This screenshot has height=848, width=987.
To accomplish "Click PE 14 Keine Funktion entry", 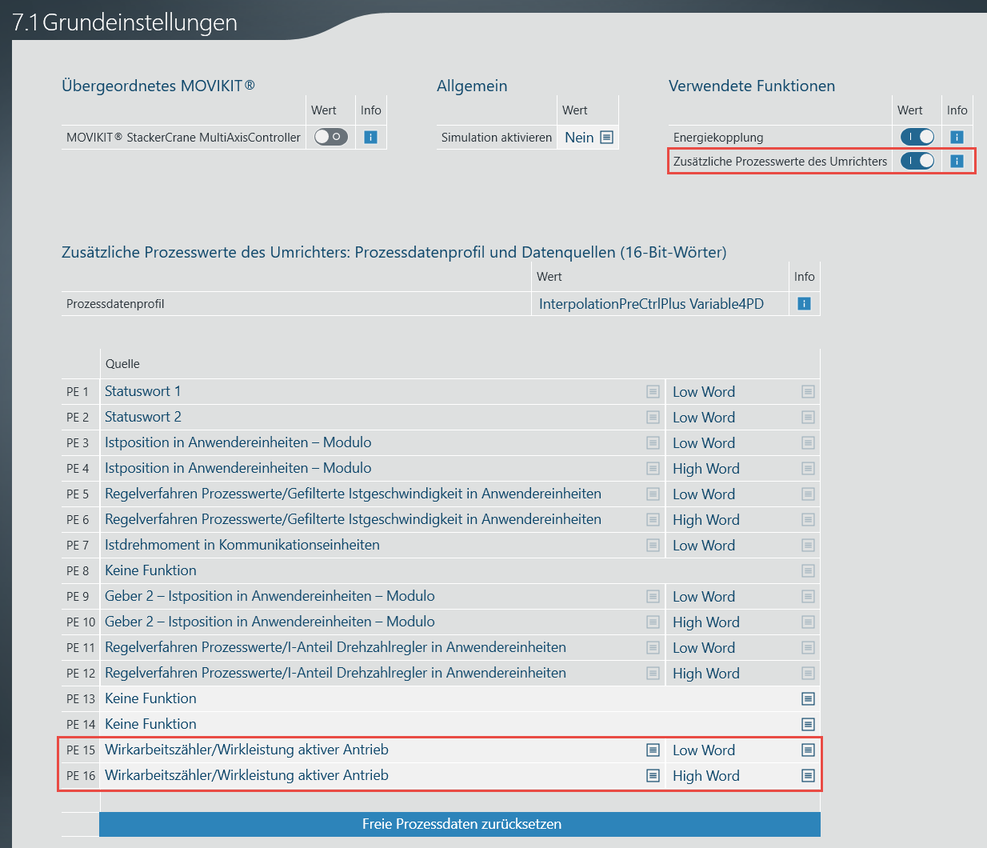I will click(x=150, y=724).
